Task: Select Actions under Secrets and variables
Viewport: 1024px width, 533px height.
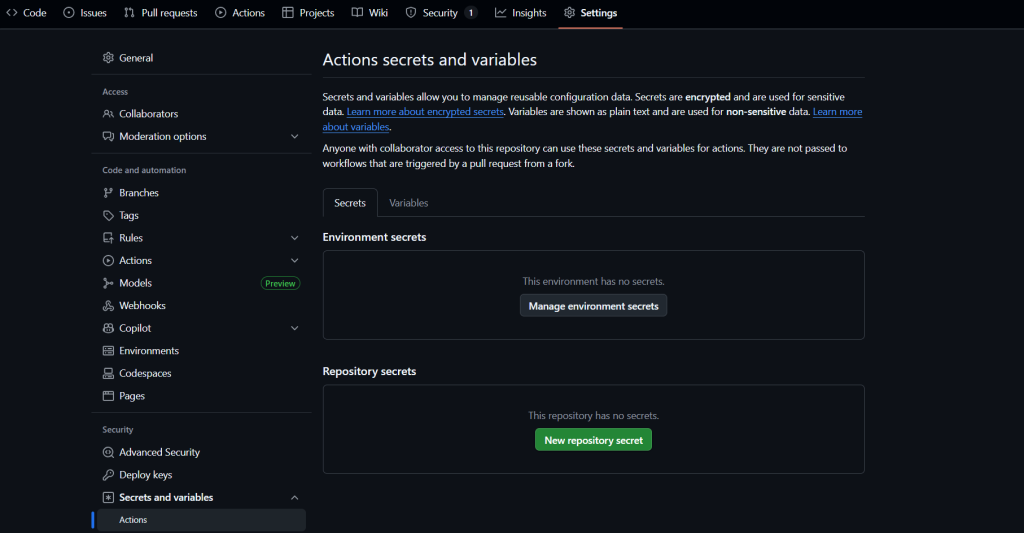Action: coord(201,520)
